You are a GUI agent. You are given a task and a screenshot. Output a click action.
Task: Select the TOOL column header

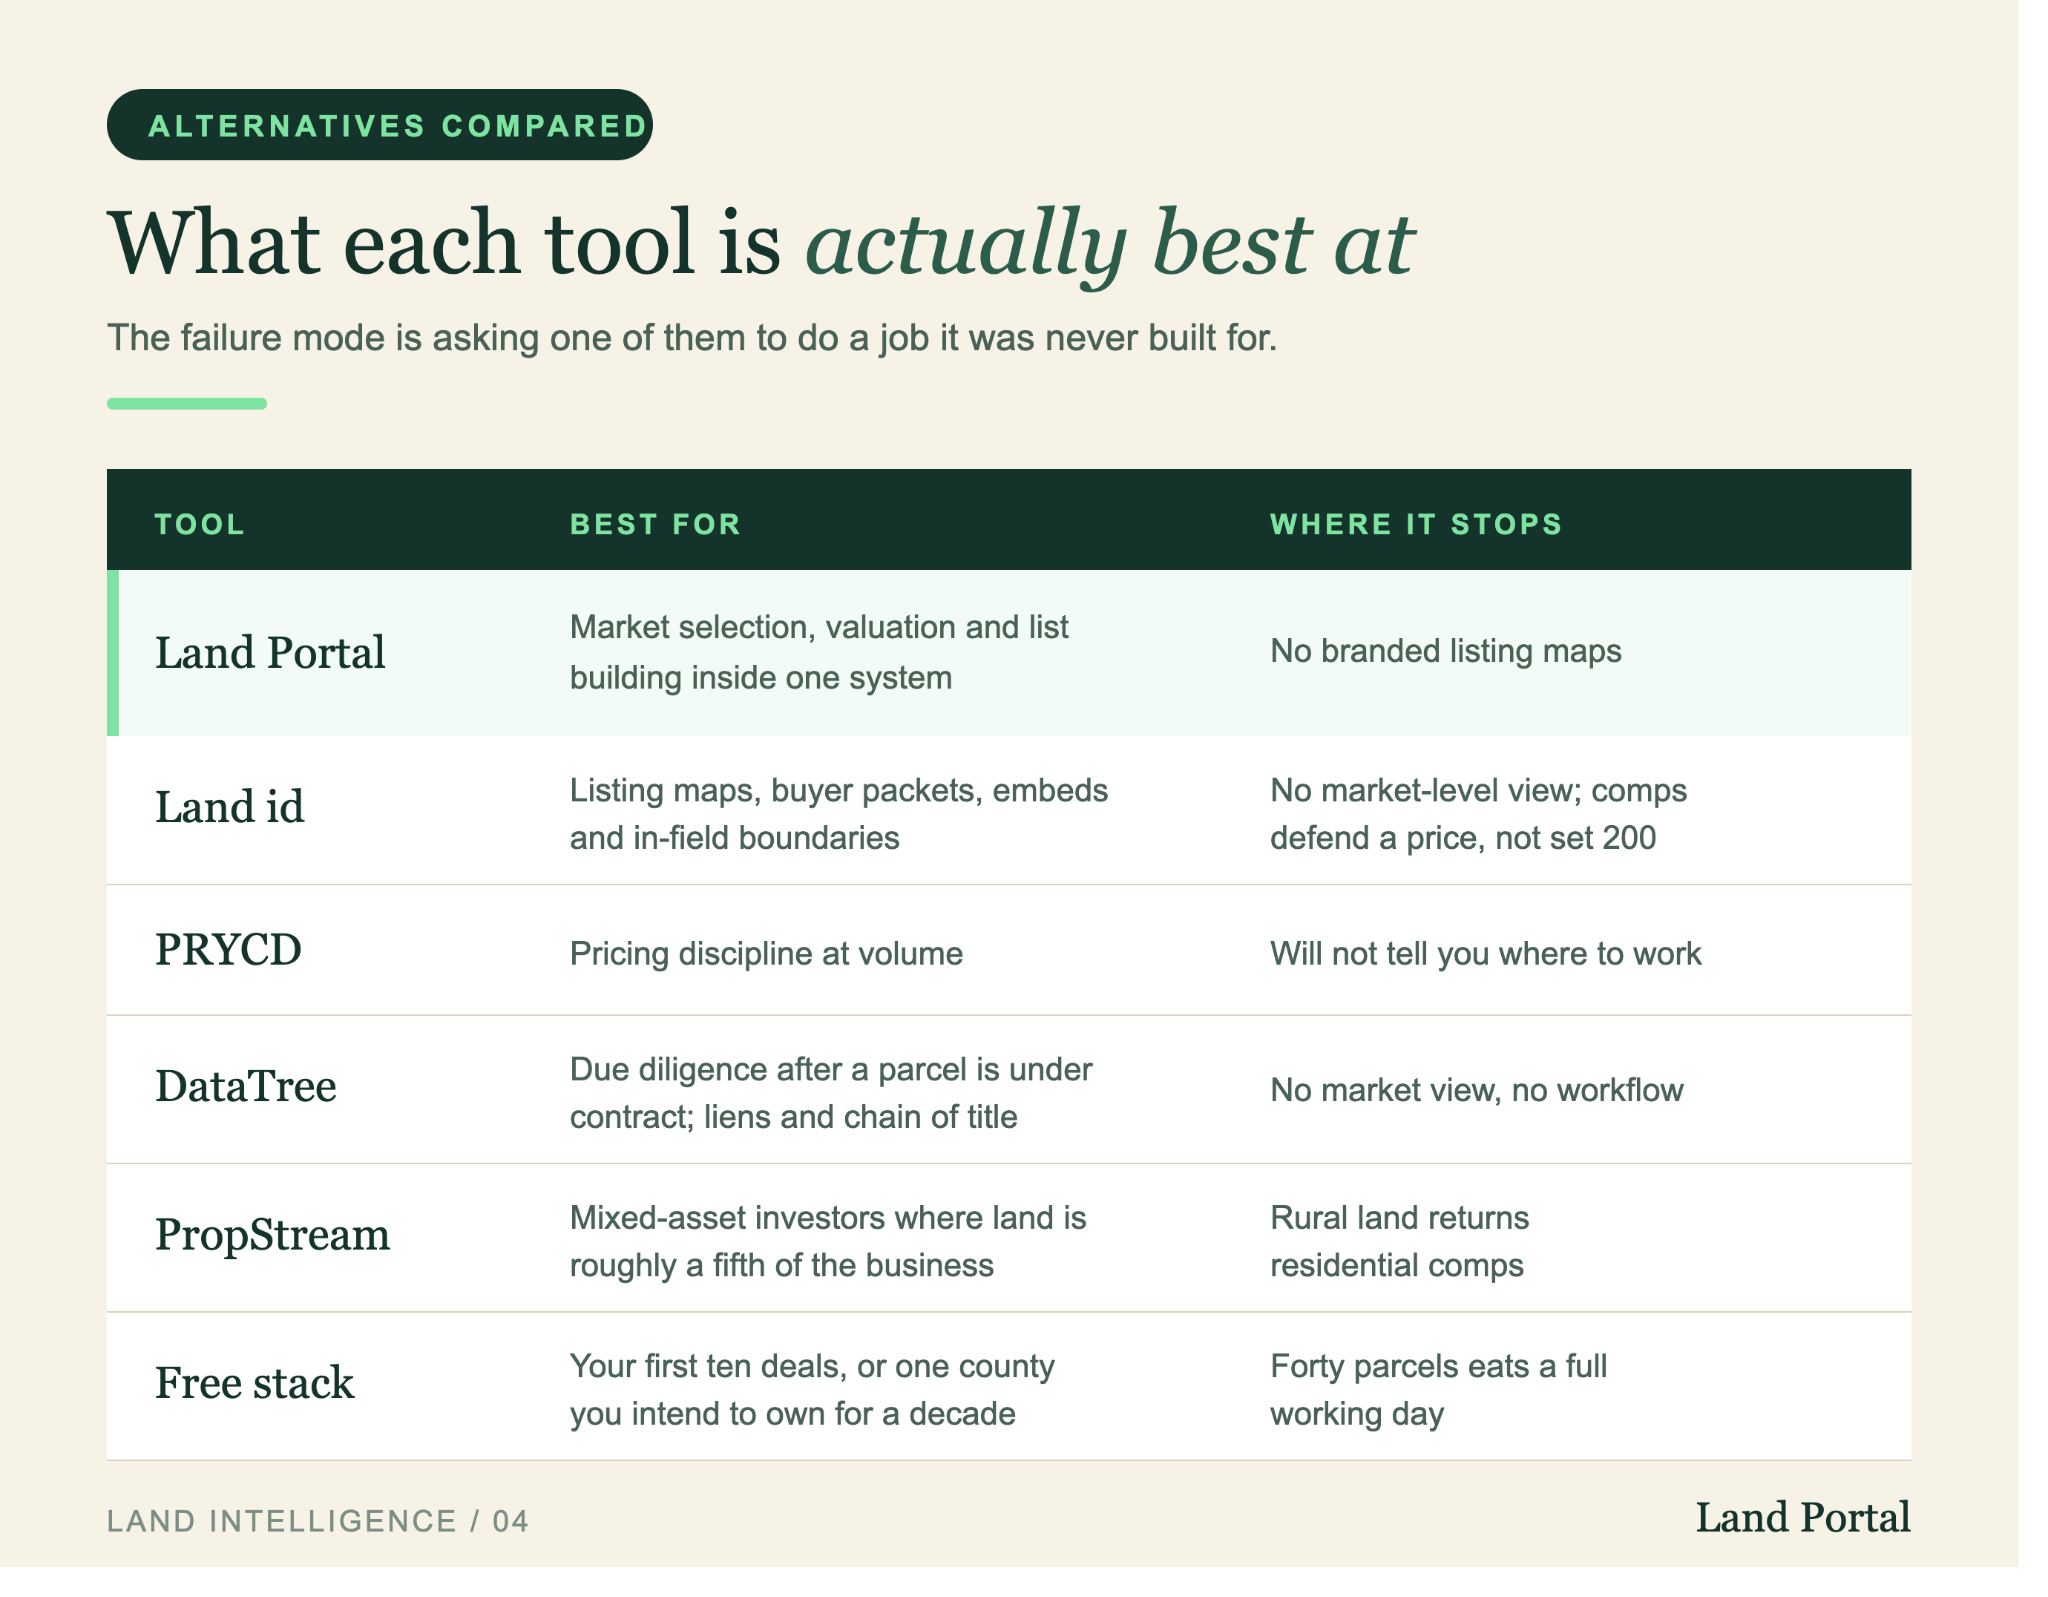(200, 524)
